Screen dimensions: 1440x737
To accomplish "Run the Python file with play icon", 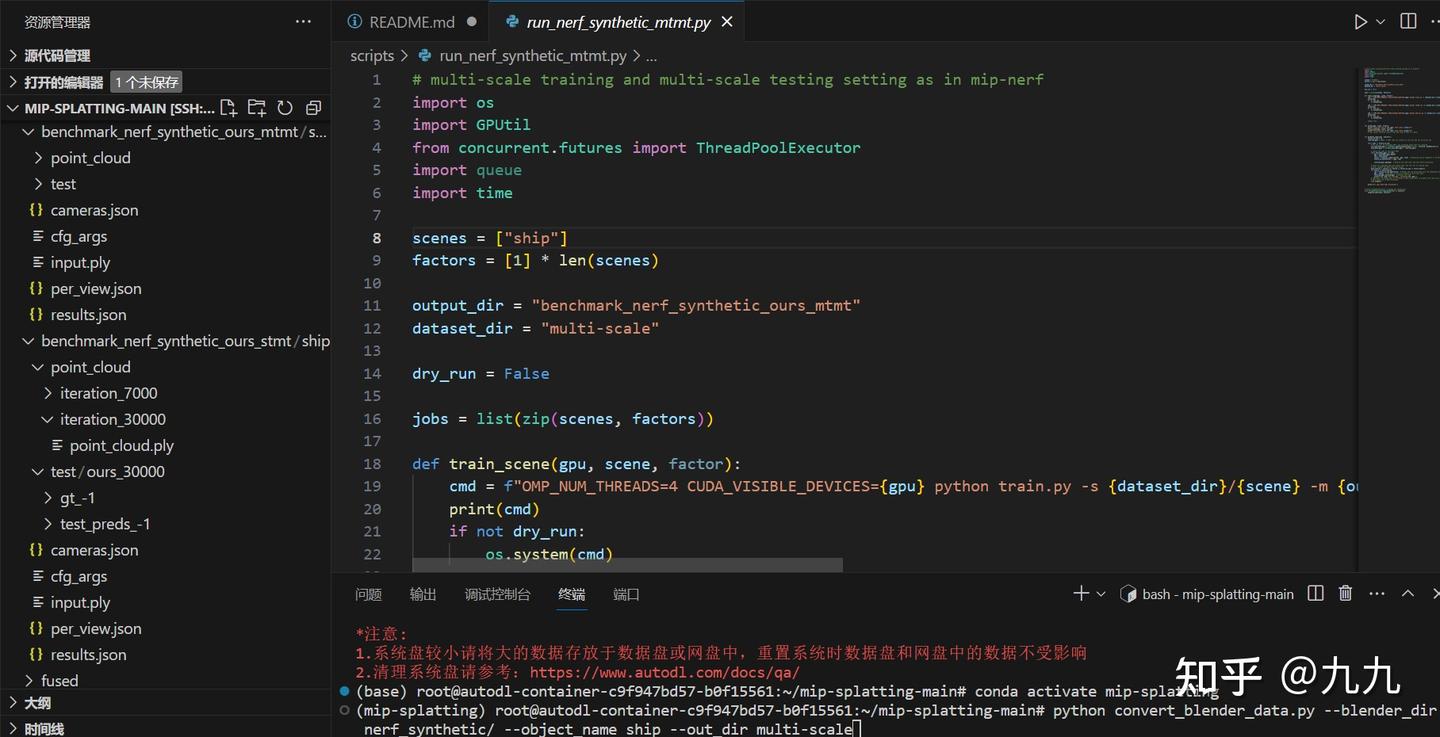I will tap(1360, 22).
